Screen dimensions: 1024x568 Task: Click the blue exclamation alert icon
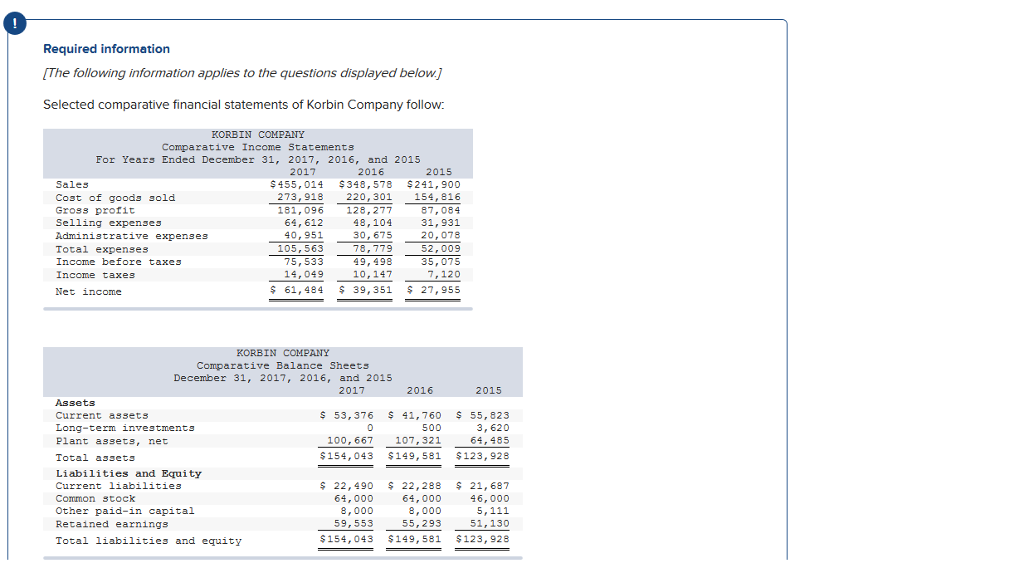[x=14, y=24]
